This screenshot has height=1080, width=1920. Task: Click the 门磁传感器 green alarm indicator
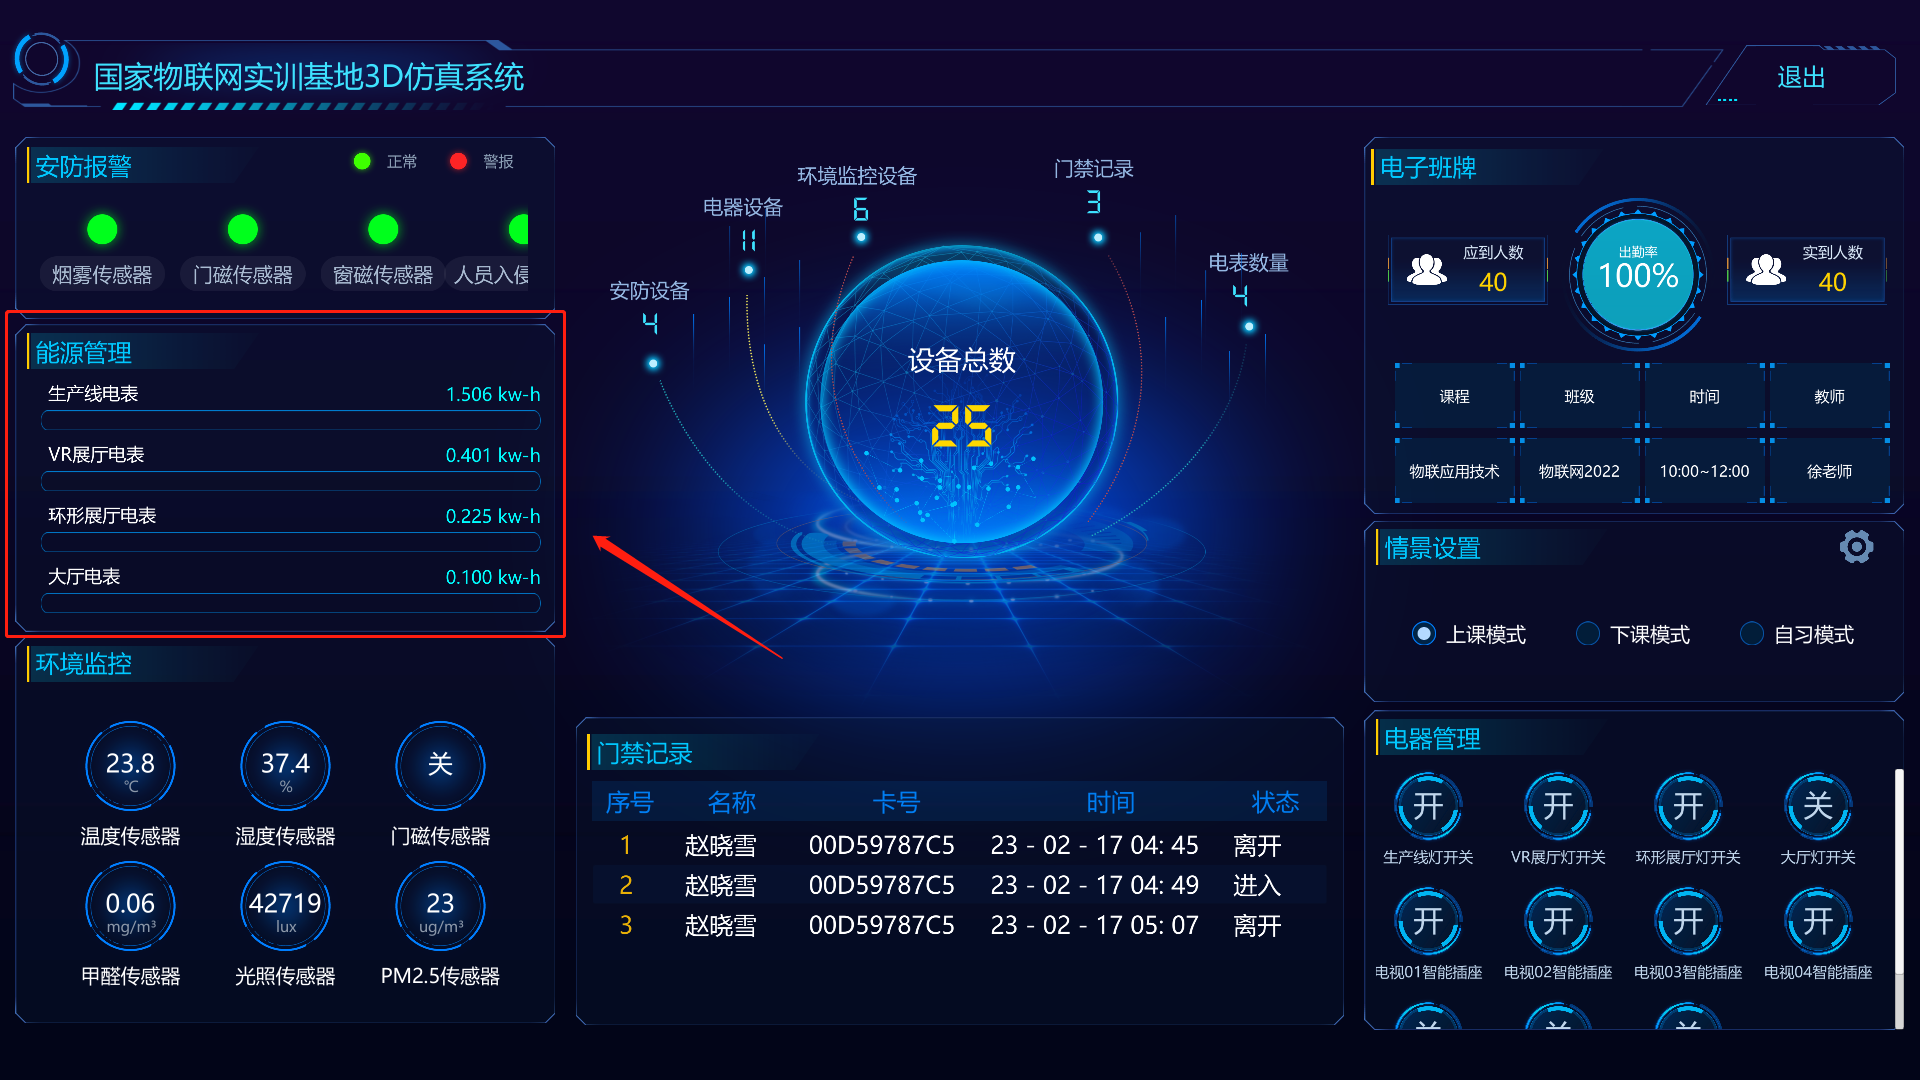[243, 229]
